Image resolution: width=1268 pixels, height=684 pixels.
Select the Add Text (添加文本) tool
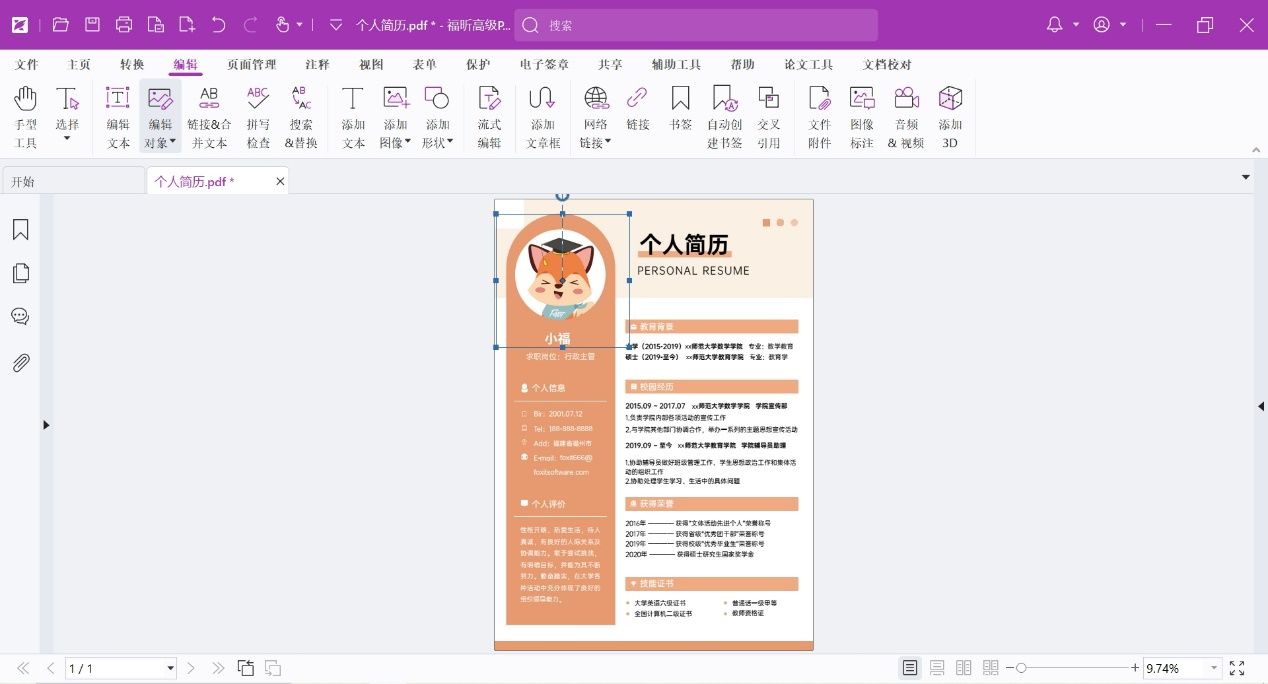tap(353, 116)
